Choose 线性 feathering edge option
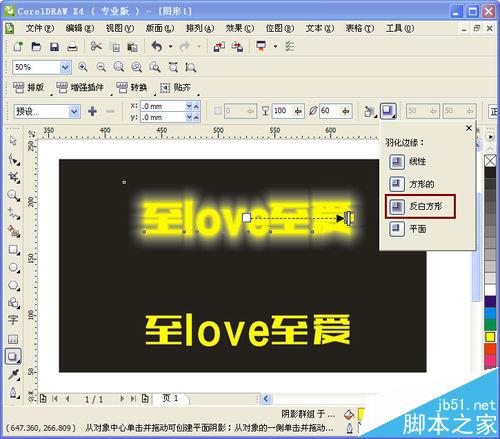 (407, 162)
